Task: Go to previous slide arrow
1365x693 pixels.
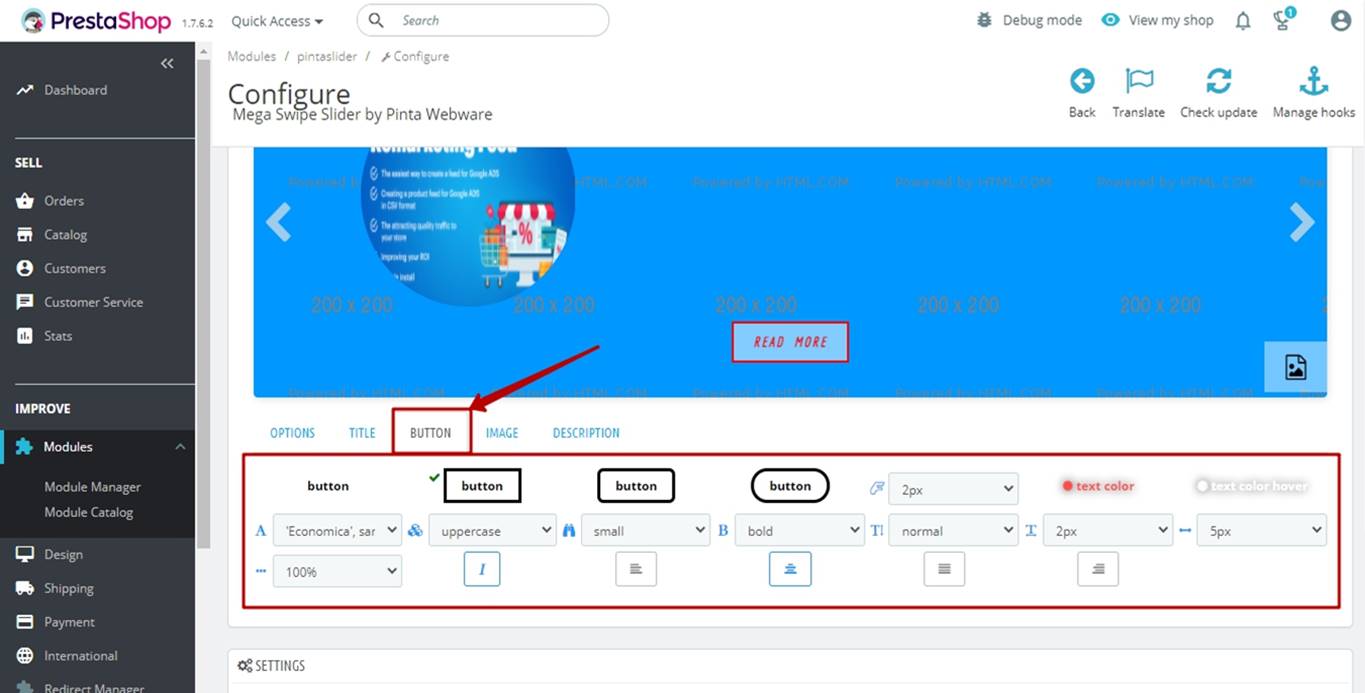Action: [x=278, y=222]
